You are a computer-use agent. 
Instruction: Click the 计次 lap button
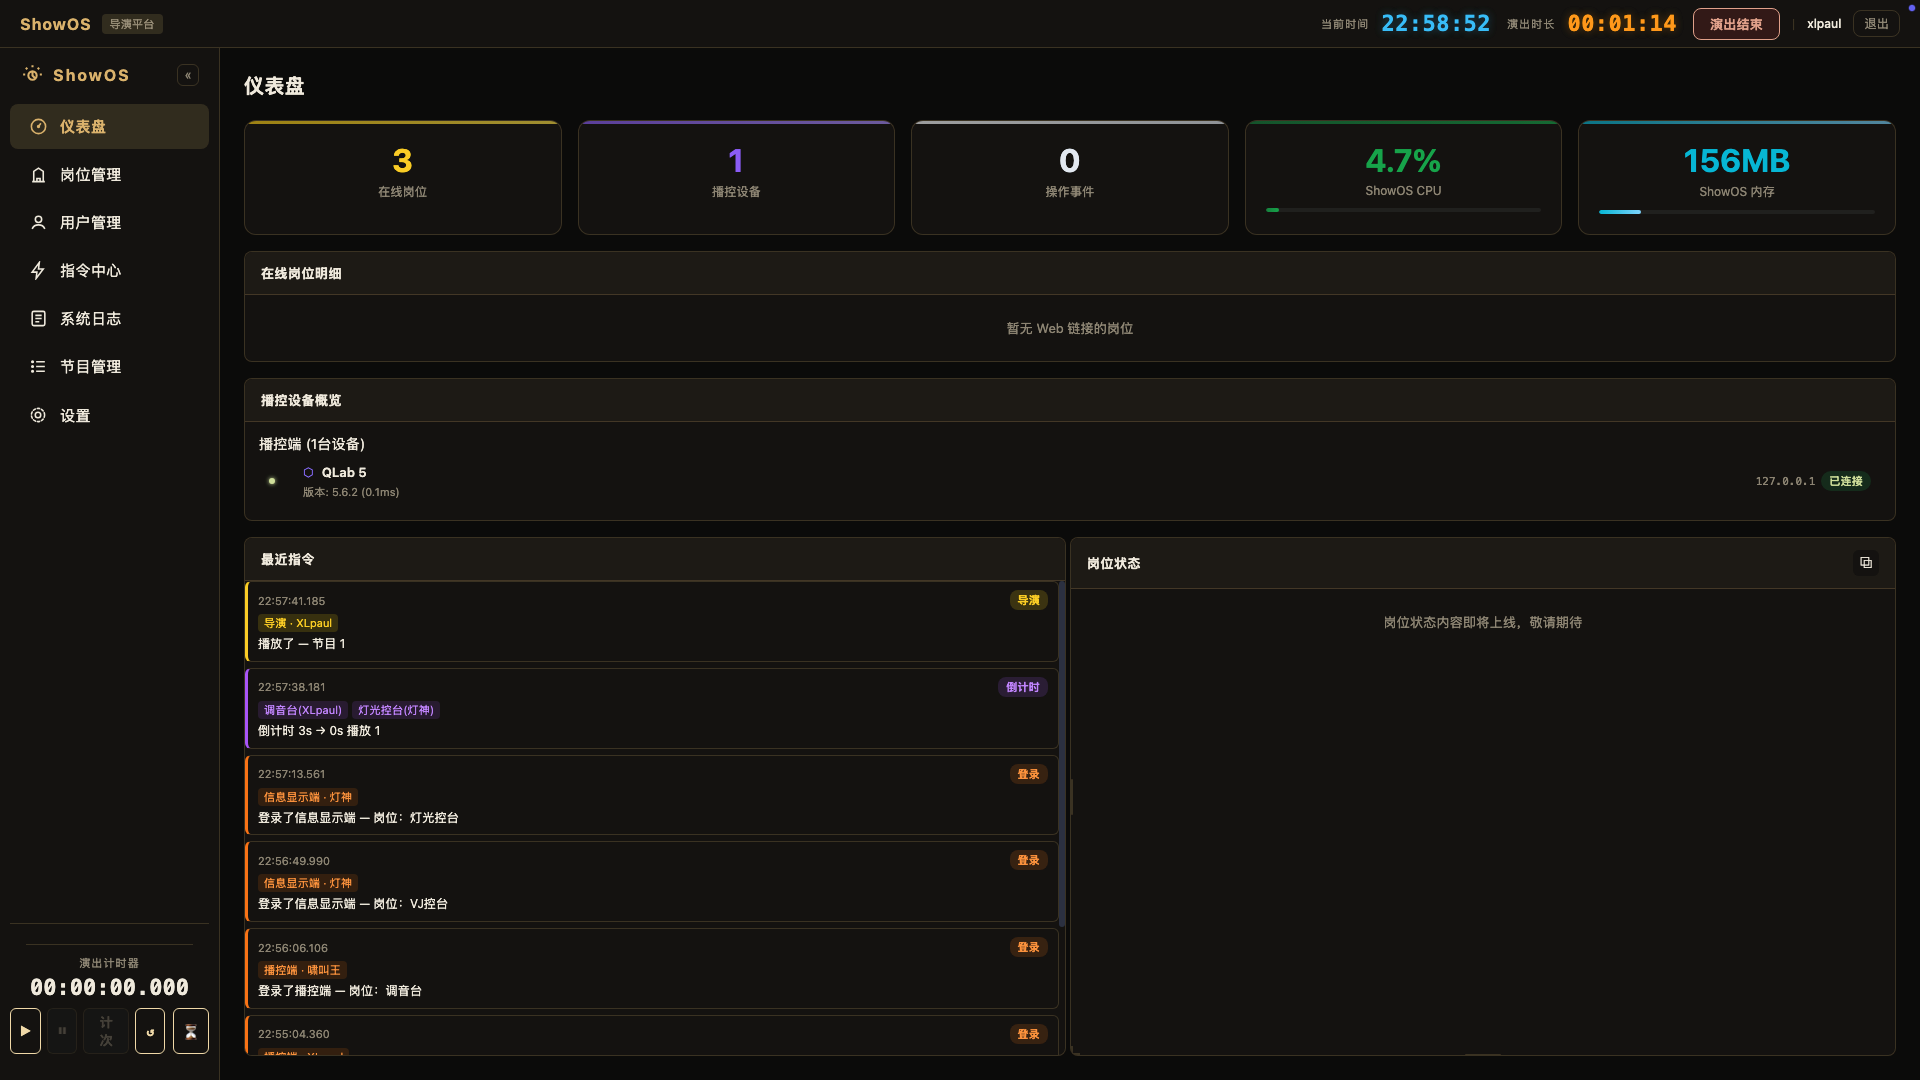click(106, 1031)
